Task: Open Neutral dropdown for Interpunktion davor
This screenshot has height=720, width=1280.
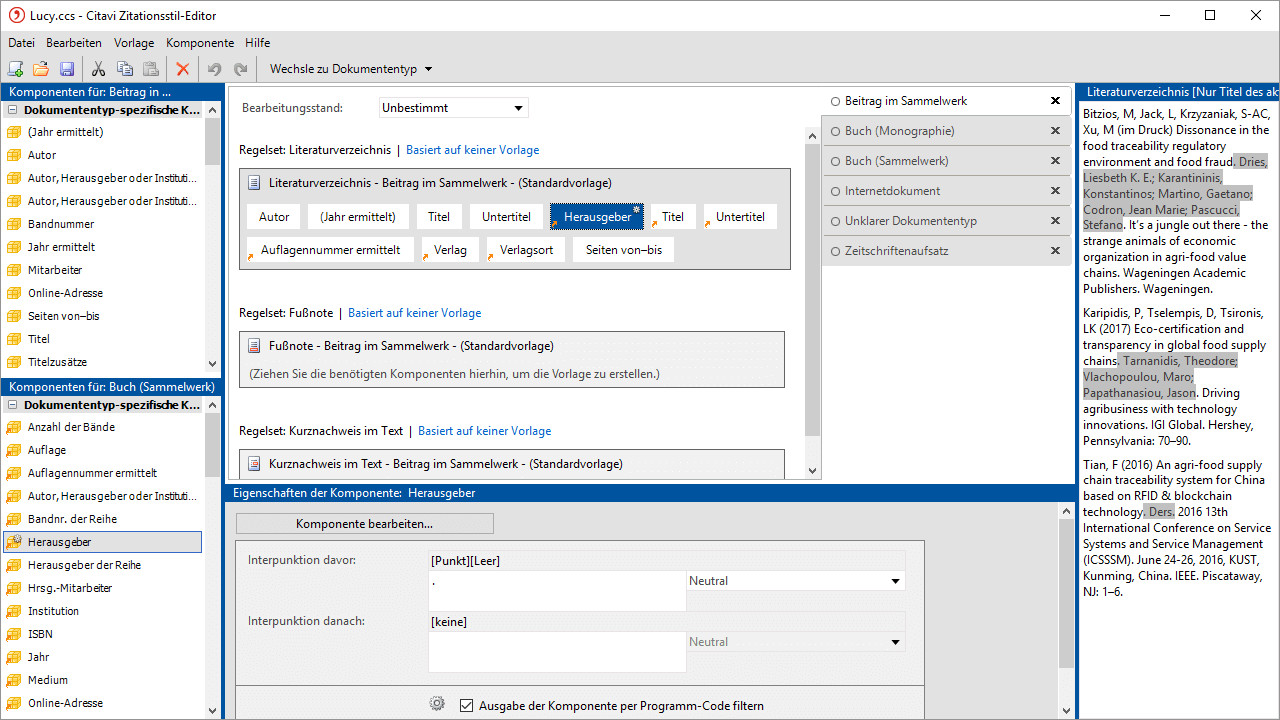Action: (x=796, y=581)
